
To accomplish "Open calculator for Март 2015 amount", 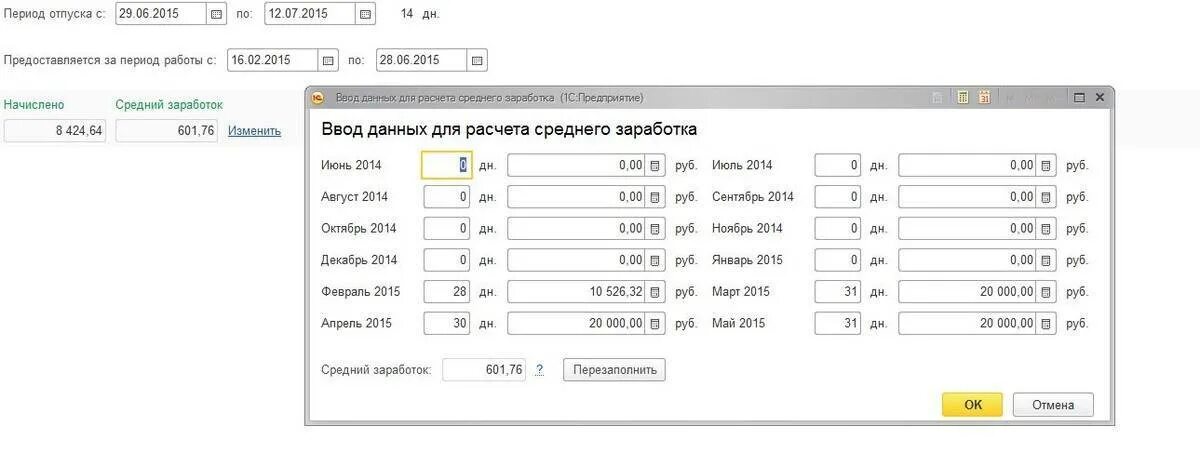I will (x=1046, y=292).
